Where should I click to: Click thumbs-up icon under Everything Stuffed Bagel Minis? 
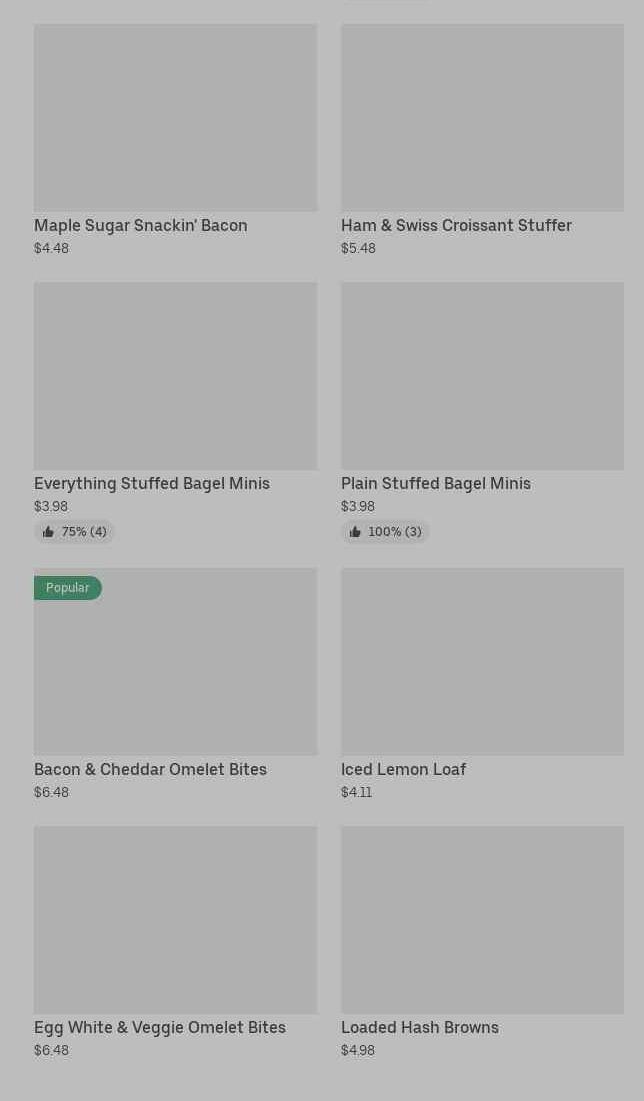48,532
